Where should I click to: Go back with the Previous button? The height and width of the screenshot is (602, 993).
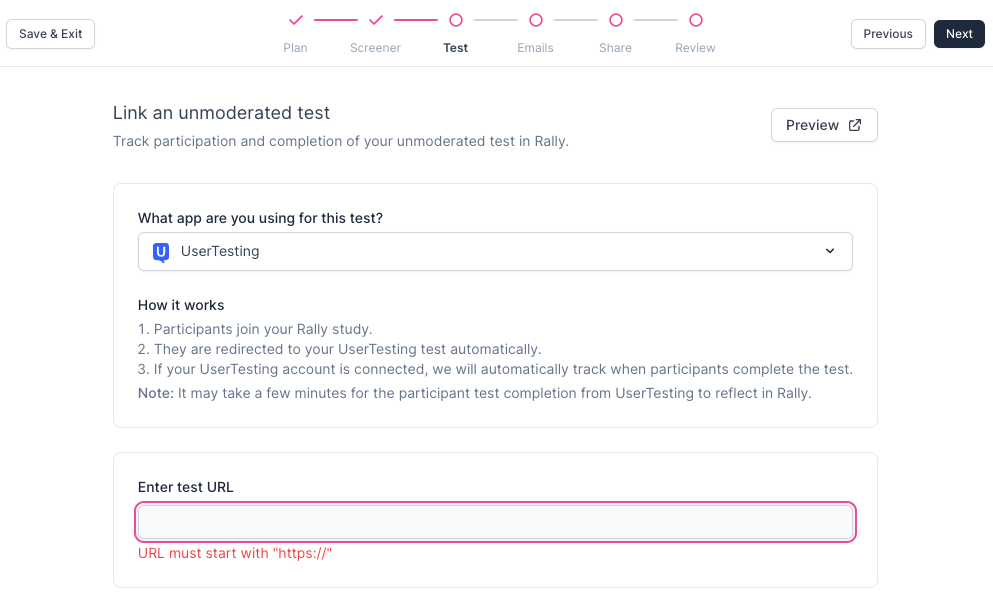click(x=888, y=34)
